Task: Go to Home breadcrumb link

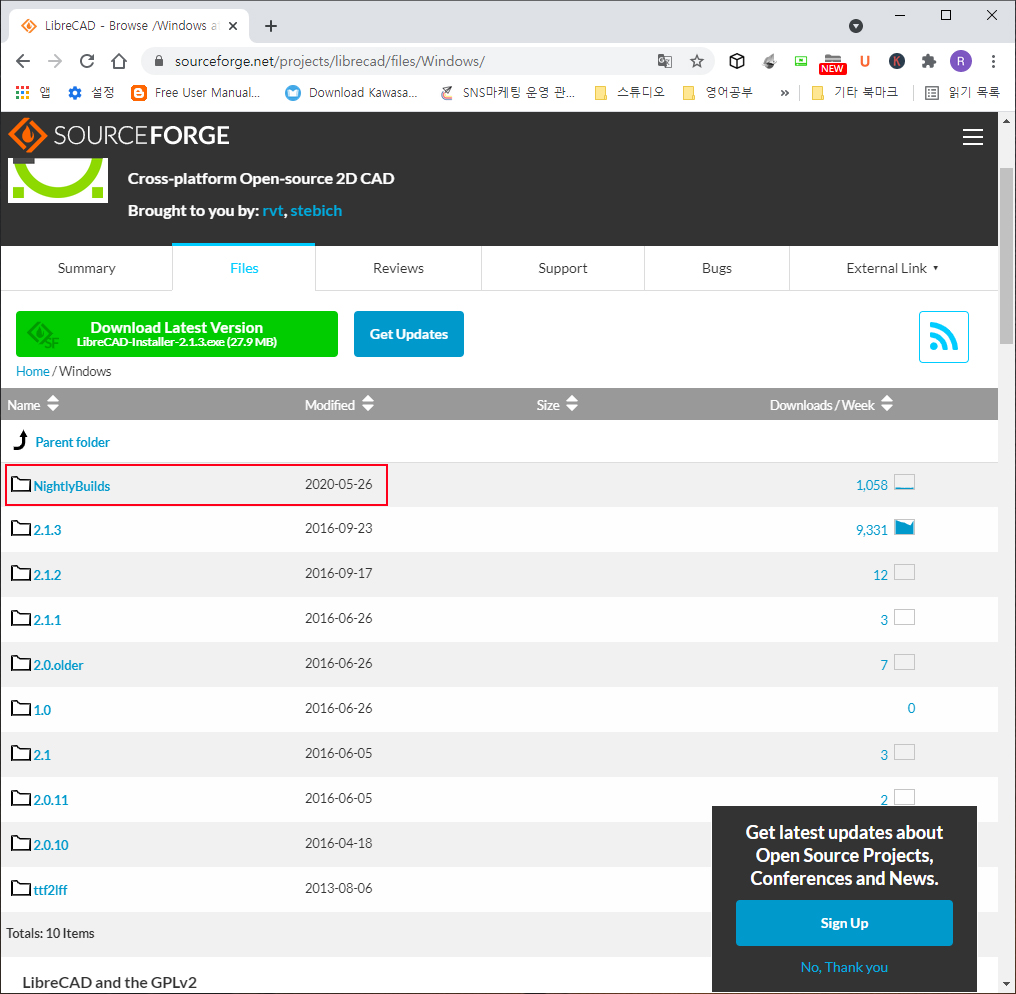Action: coord(32,371)
